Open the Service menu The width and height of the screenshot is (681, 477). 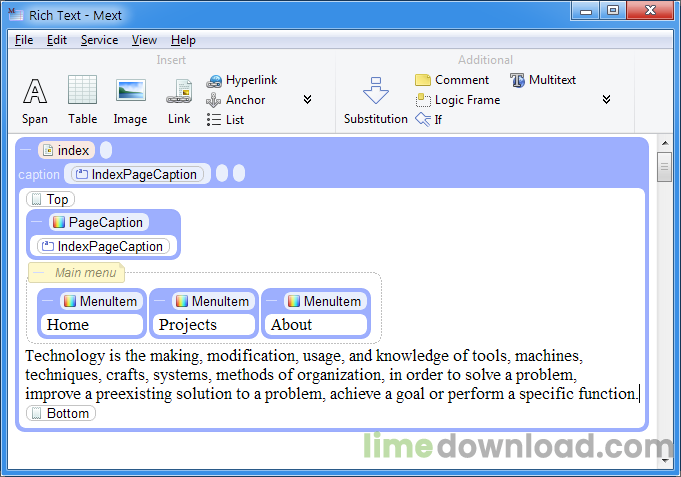tap(99, 40)
